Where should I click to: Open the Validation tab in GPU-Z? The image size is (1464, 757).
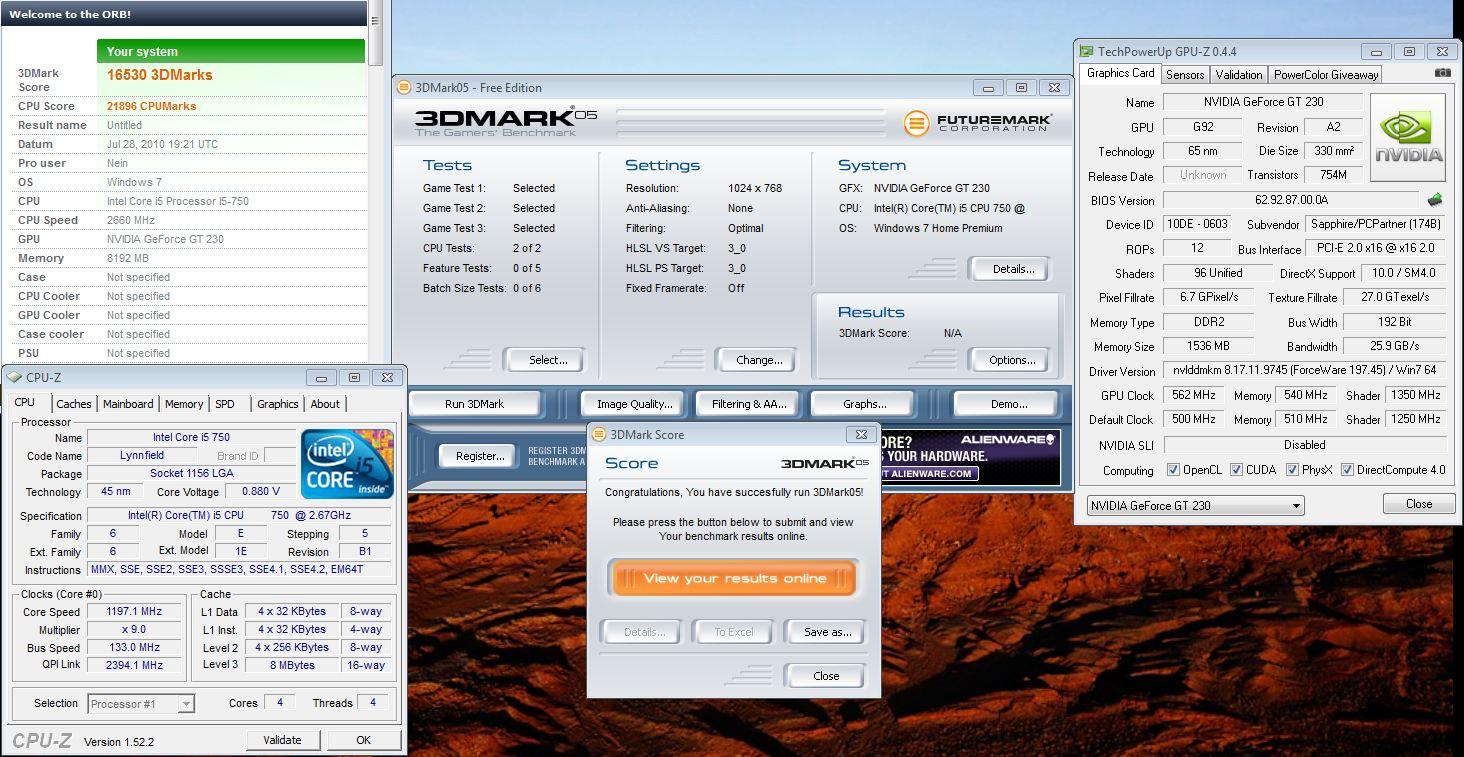pos(1239,75)
